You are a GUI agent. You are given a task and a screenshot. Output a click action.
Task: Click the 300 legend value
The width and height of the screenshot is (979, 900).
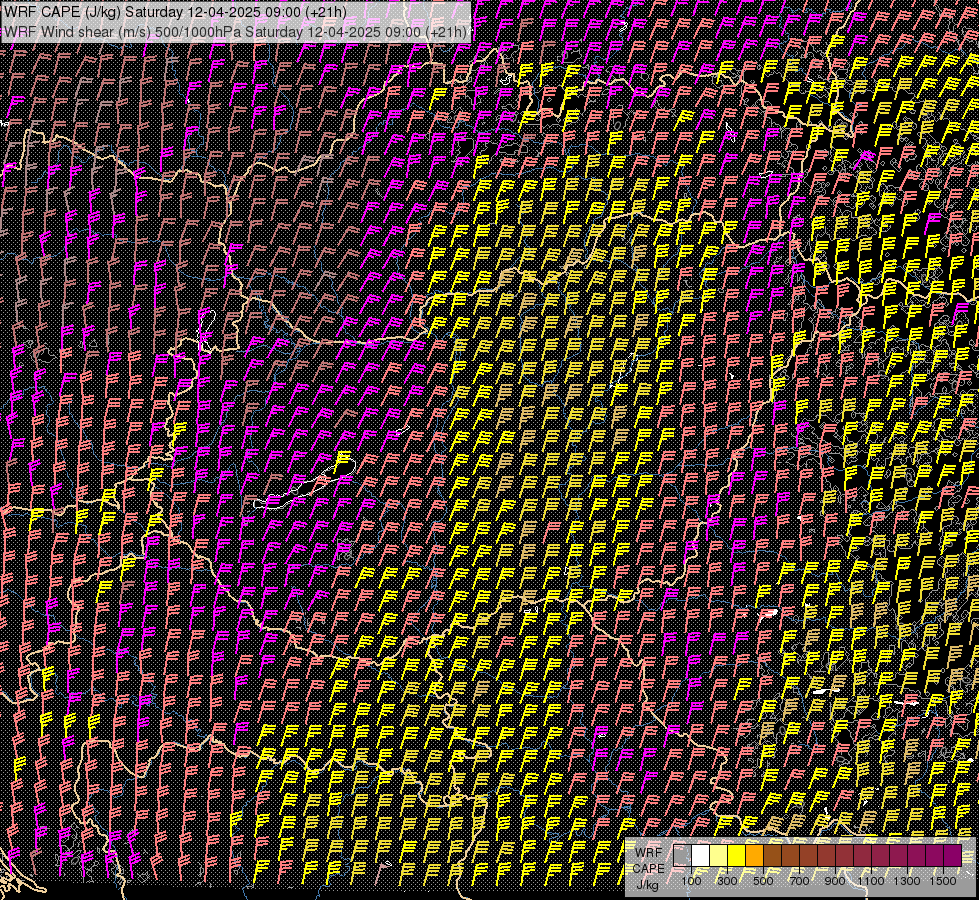[727, 881]
